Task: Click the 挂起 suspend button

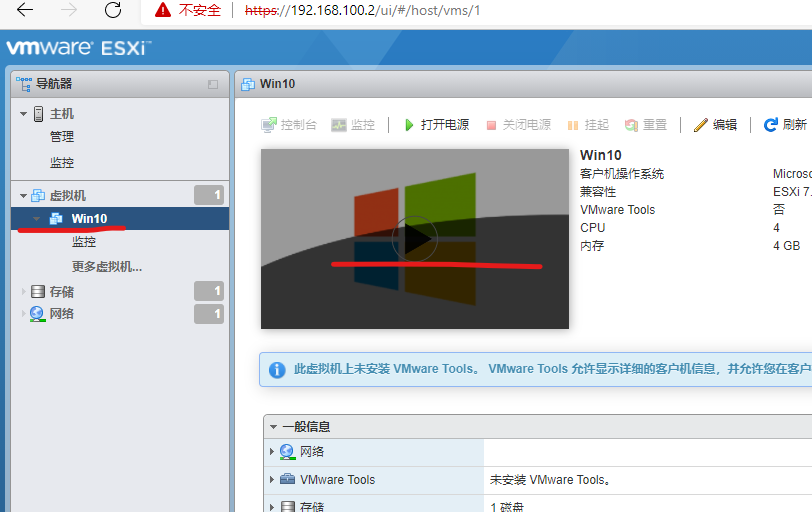Action: [x=588, y=125]
